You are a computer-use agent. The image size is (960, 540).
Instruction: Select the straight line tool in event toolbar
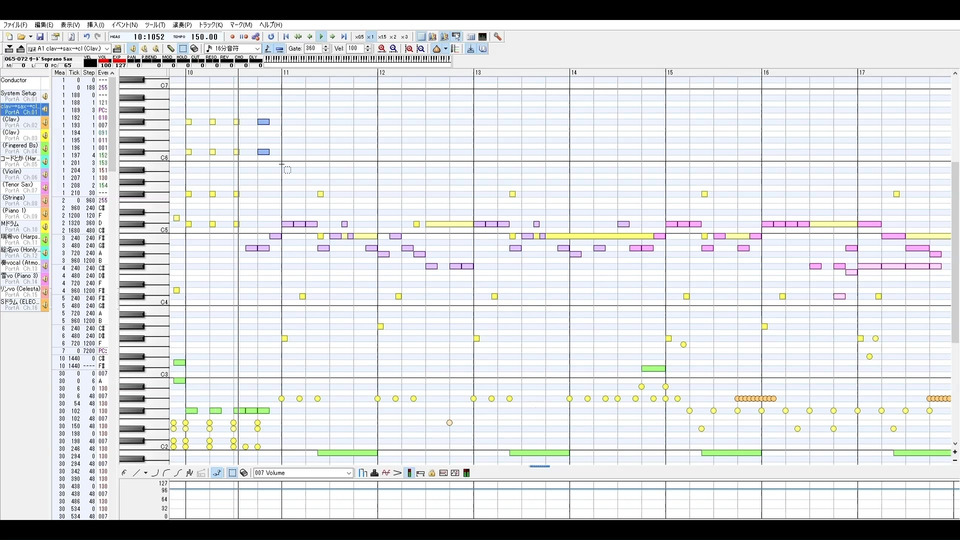(x=137, y=473)
